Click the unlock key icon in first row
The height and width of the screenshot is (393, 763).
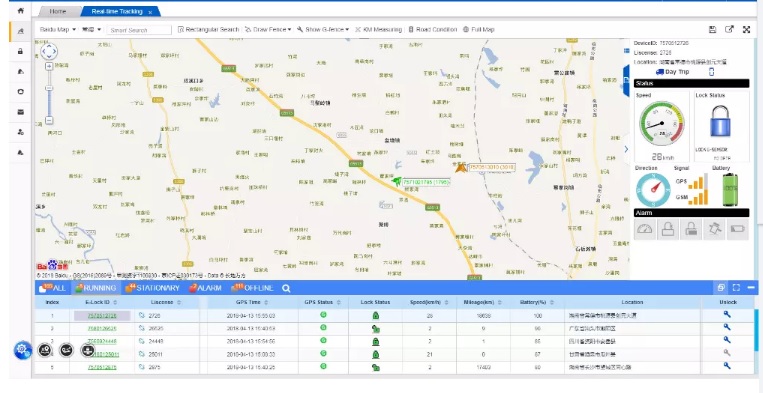(x=727, y=315)
